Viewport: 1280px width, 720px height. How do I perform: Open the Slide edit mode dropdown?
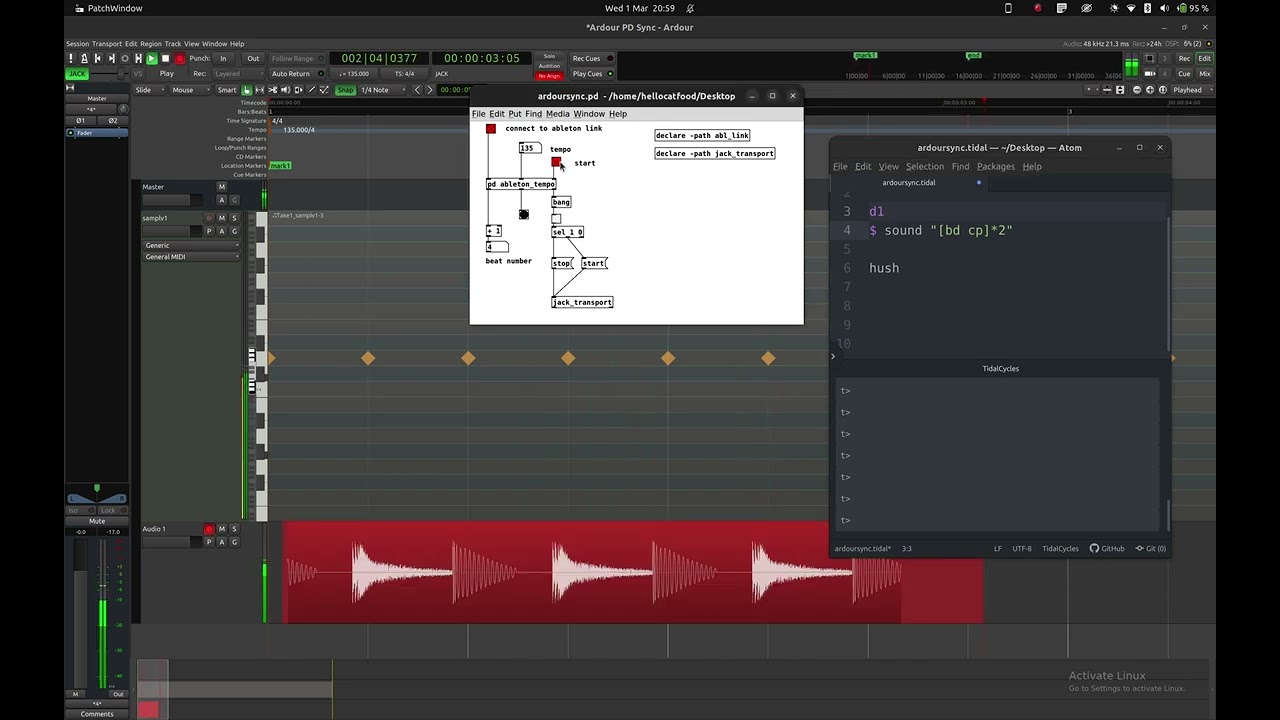point(149,90)
